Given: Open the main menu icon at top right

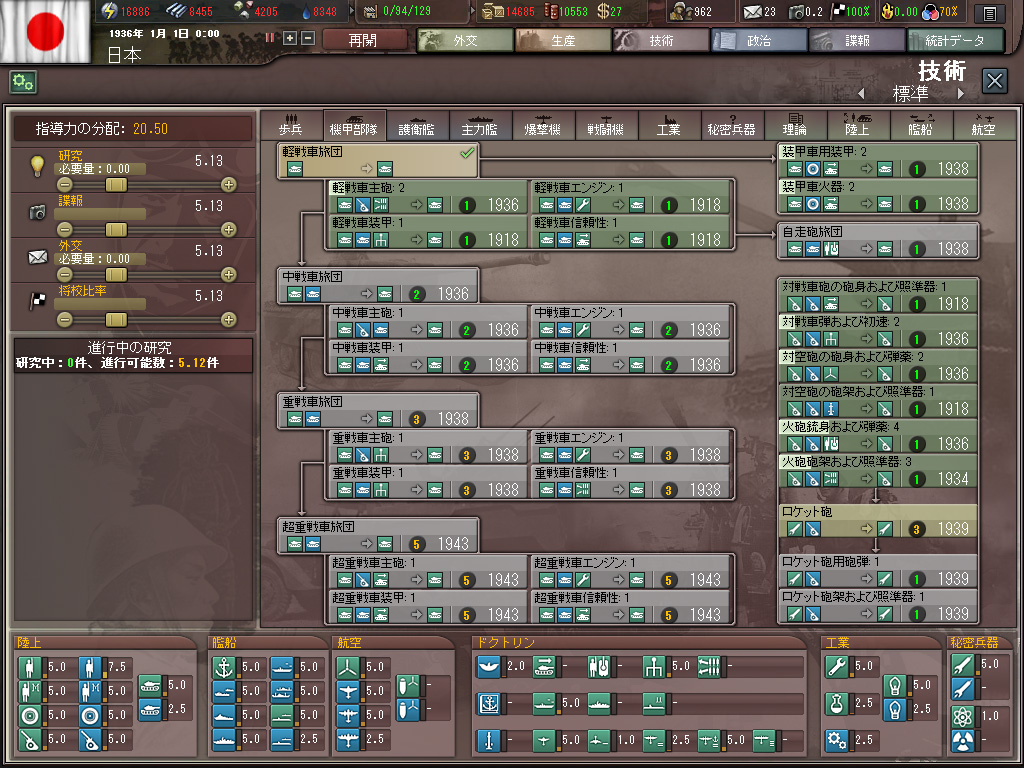Looking at the screenshot, I should (990, 13).
